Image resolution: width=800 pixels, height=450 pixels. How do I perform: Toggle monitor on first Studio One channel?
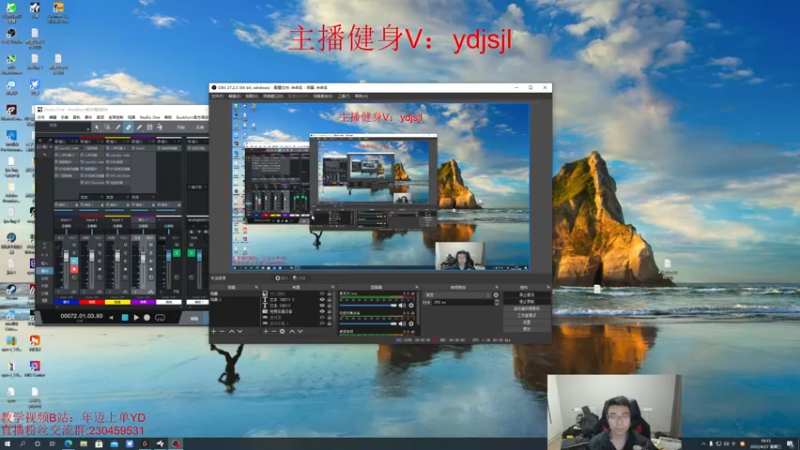pos(74,261)
